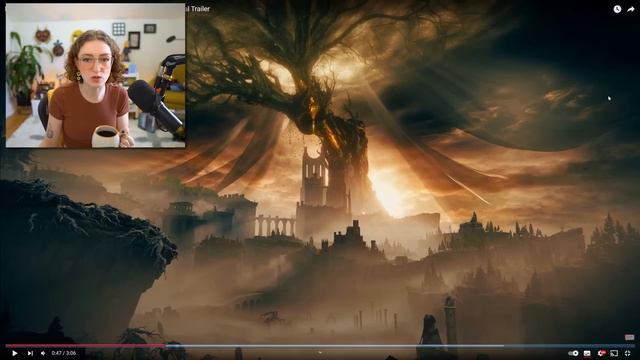Seek using the video progress bar
This screenshot has width=640, height=360.
[x=320, y=346]
